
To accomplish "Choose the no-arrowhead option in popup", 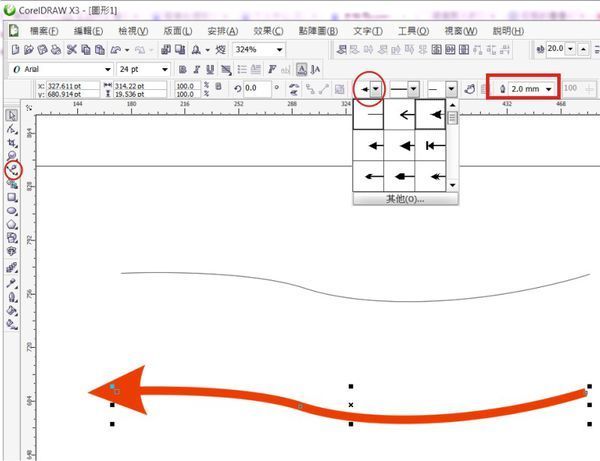I will tap(368, 114).
